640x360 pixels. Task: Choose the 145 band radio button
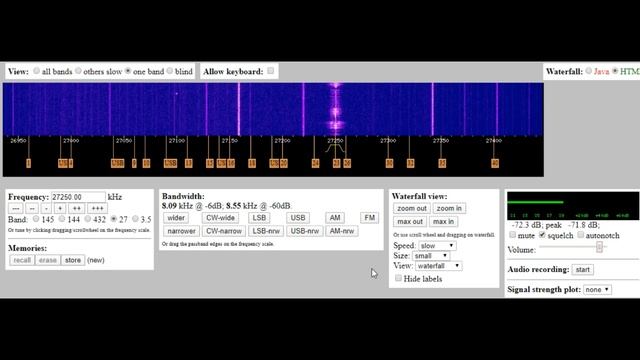36,219
